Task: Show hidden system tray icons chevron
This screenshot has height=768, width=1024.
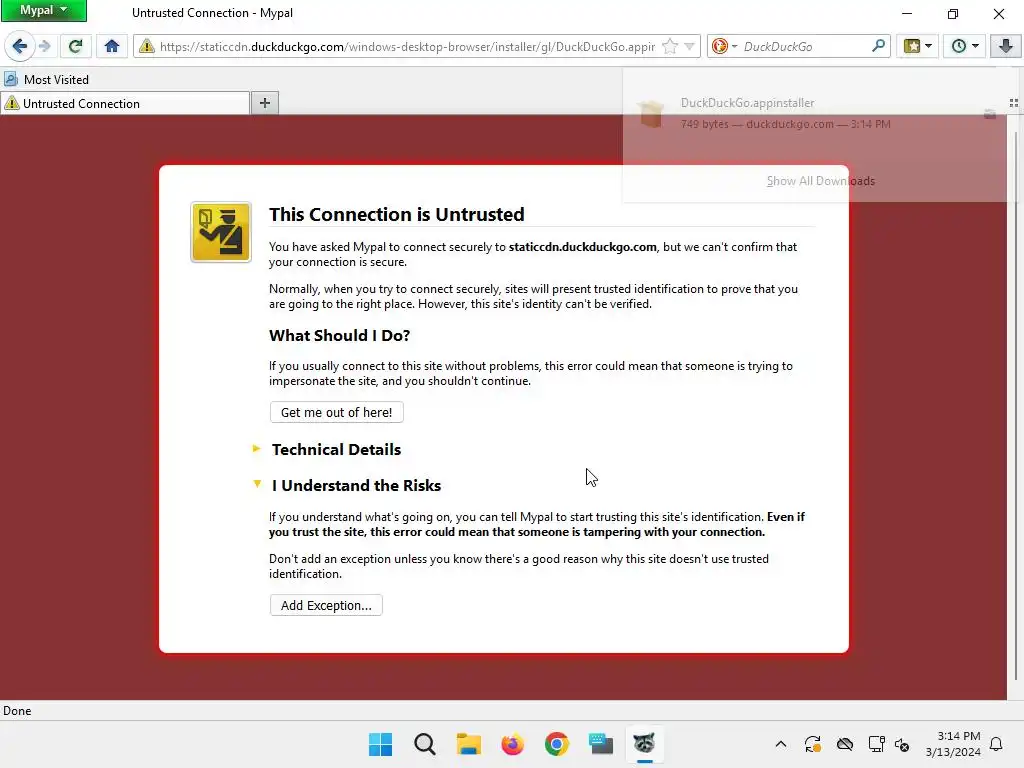Action: click(x=780, y=744)
